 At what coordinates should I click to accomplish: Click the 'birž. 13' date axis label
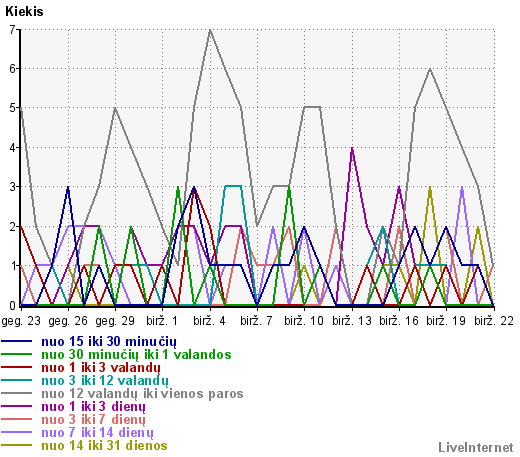[x=352, y=321]
